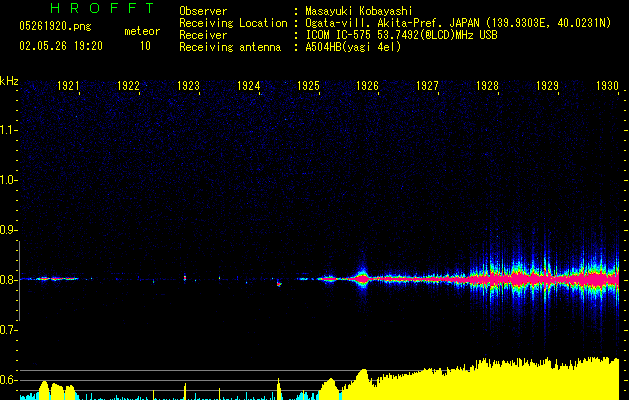Click the date 02.05.26 19:20

(61, 46)
